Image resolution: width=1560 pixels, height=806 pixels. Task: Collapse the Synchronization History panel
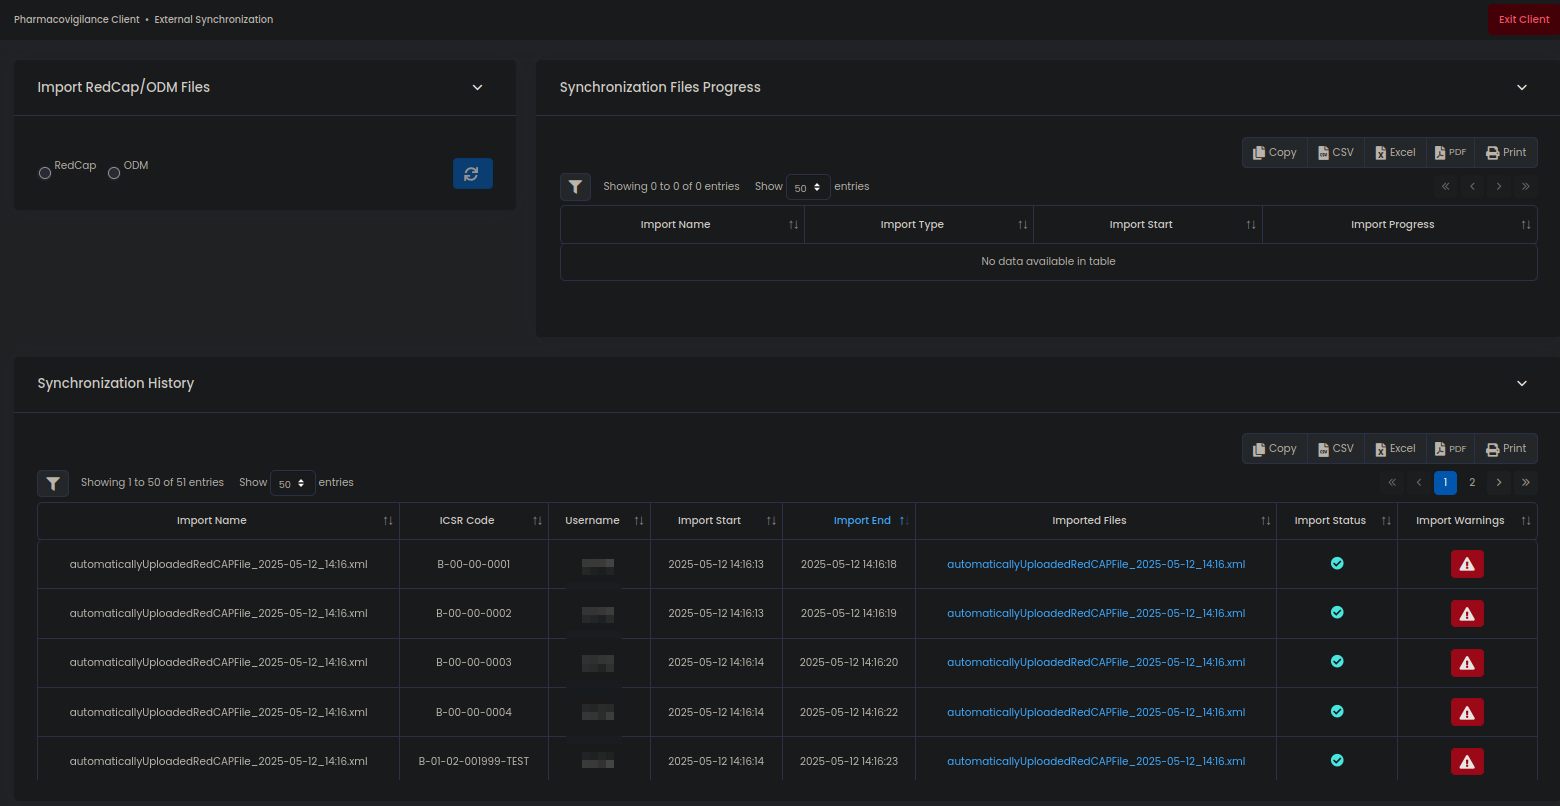tap(1521, 383)
